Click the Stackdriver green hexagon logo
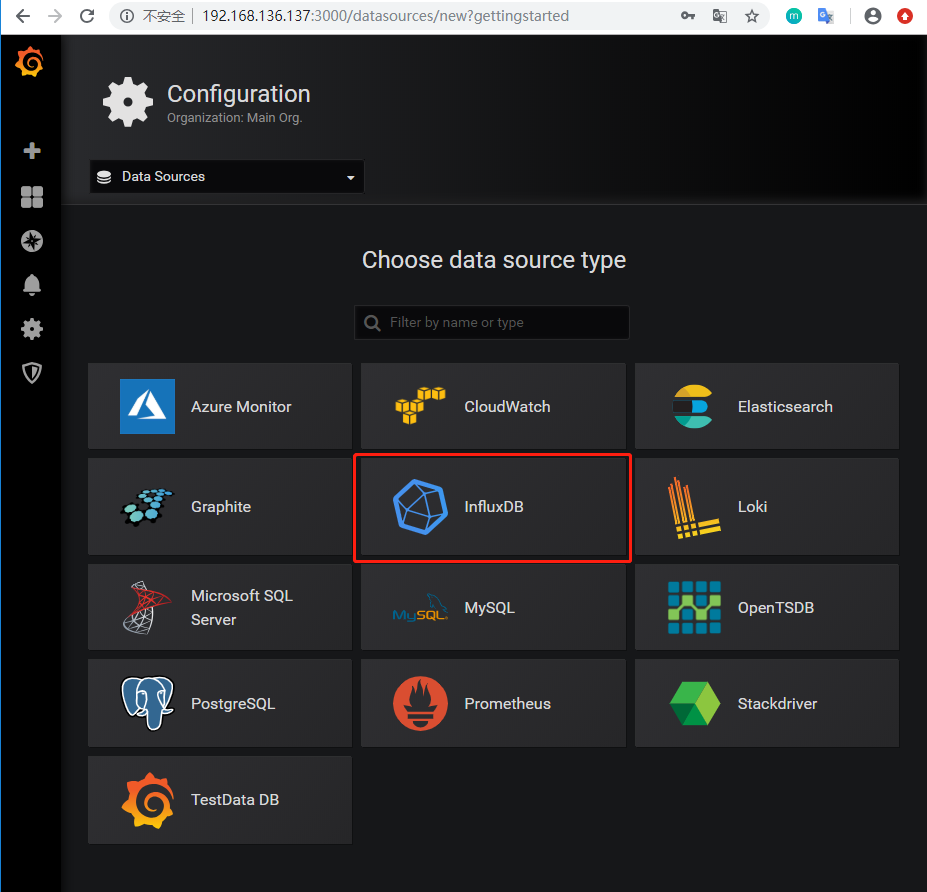The height and width of the screenshot is (892, 927). 695,703
